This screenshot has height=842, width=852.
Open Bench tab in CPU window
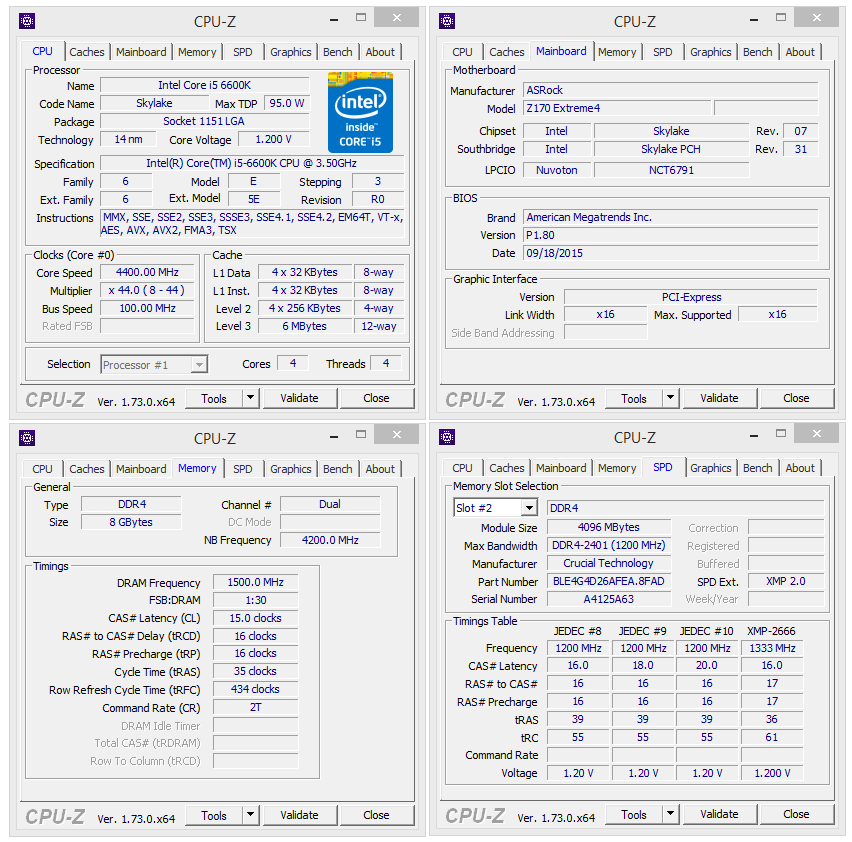click(x=337, y=52)
